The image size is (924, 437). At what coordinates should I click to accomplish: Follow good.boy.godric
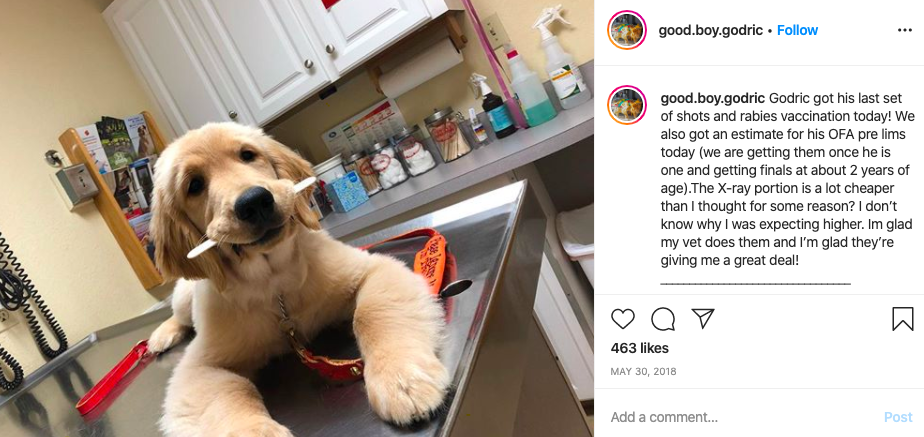click(797, 30)
